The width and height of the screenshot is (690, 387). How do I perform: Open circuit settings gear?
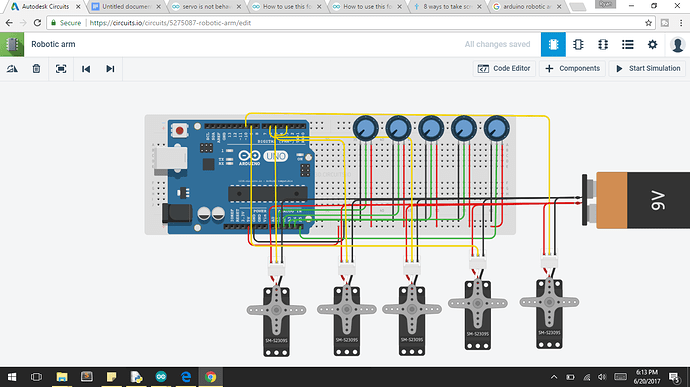[652, 44]
